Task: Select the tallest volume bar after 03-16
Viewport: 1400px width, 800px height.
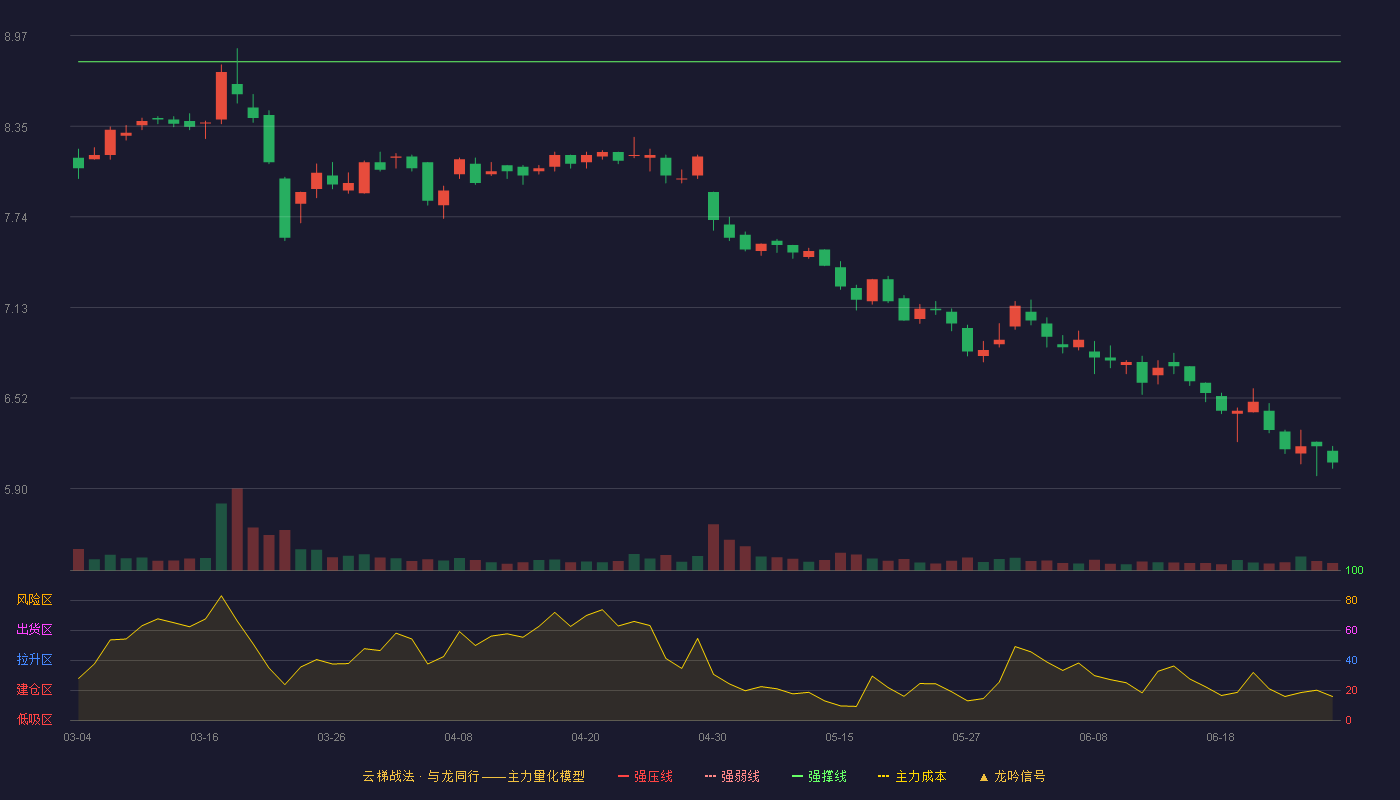Action: pyautogui.click(x=237, y=529)
